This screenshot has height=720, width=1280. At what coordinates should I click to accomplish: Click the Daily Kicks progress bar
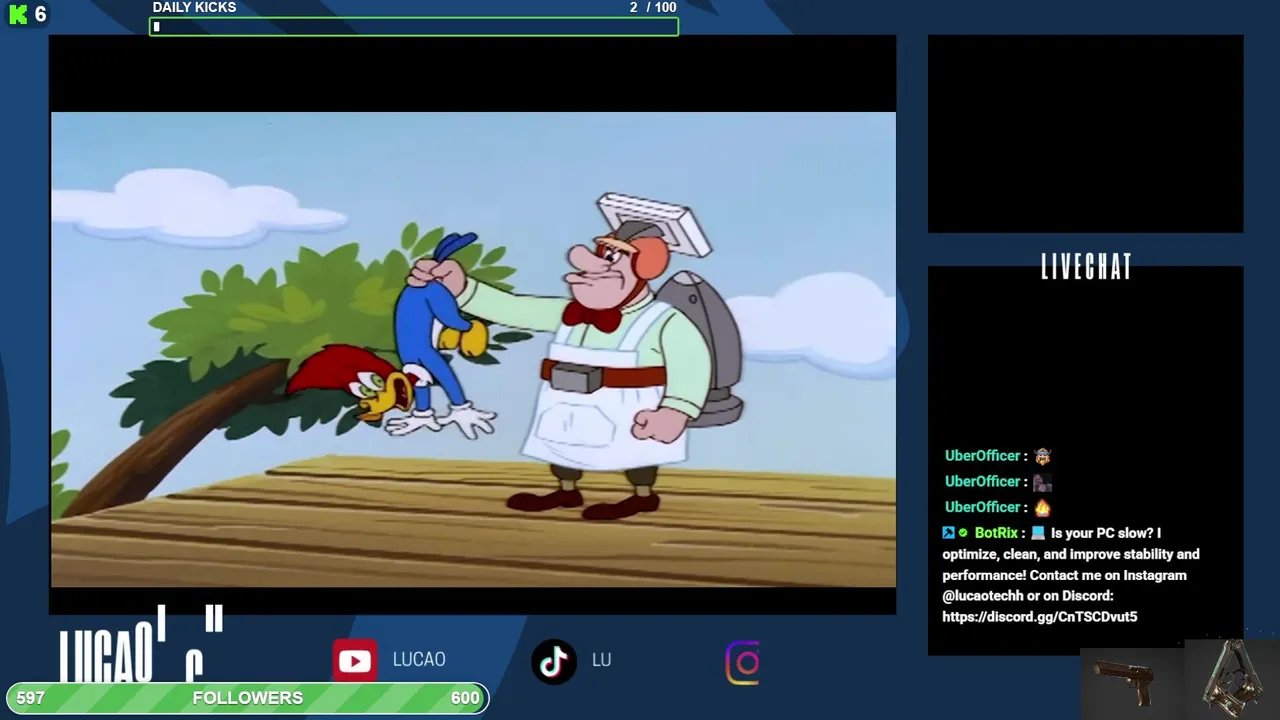coord(414,27)
